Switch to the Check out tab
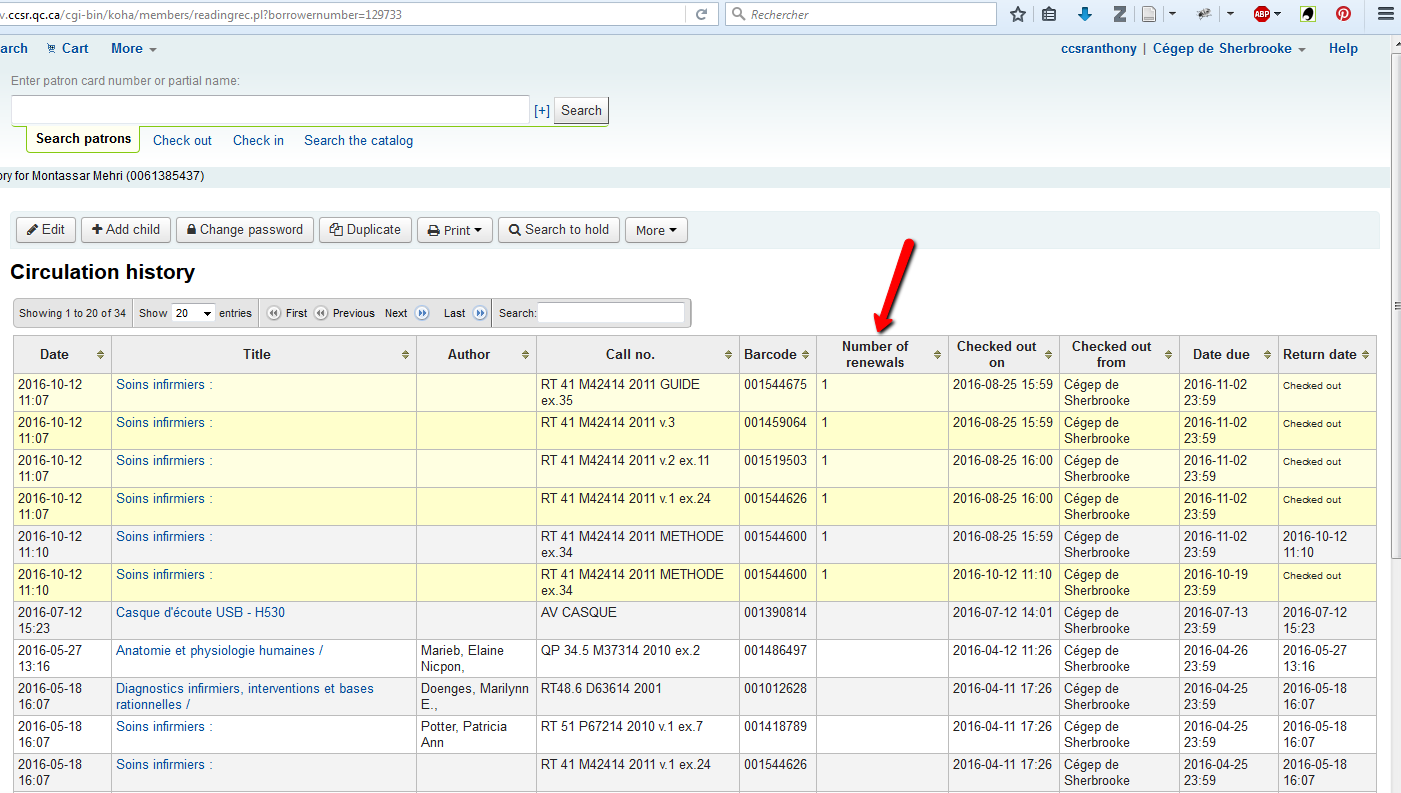This screenshot has height=793, width=1401. pos(182,140)
